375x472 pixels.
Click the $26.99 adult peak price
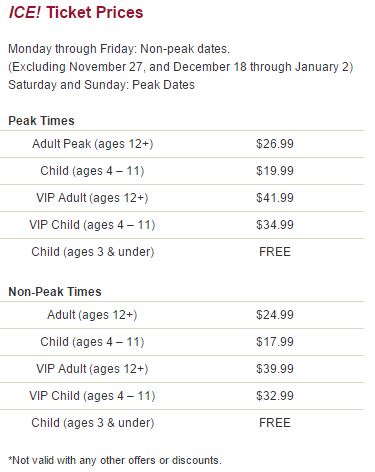click(275, 144)
